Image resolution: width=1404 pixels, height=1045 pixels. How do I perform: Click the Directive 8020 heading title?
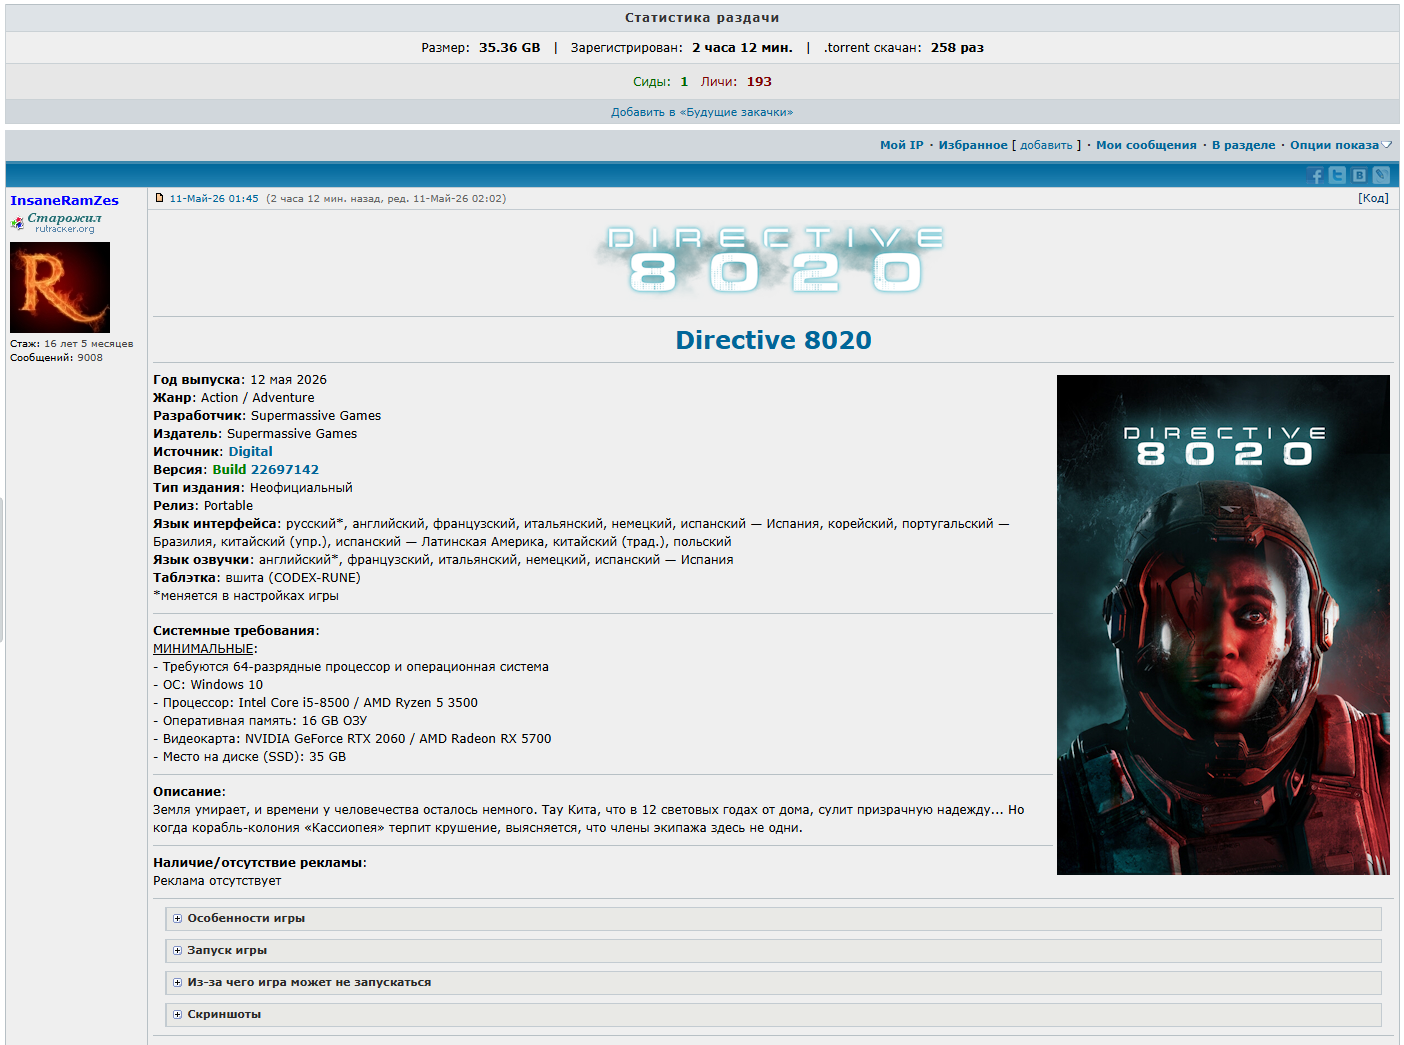(773, 340)
